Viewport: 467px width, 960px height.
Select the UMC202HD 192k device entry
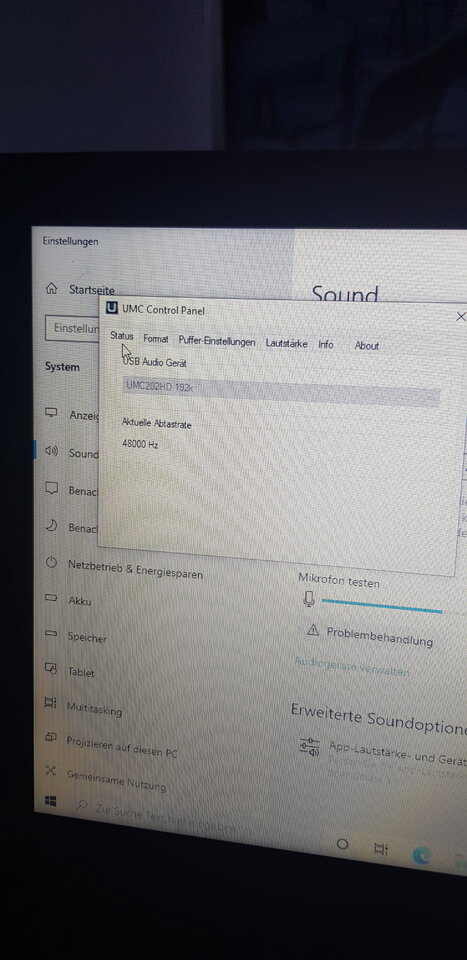(281, 392)
